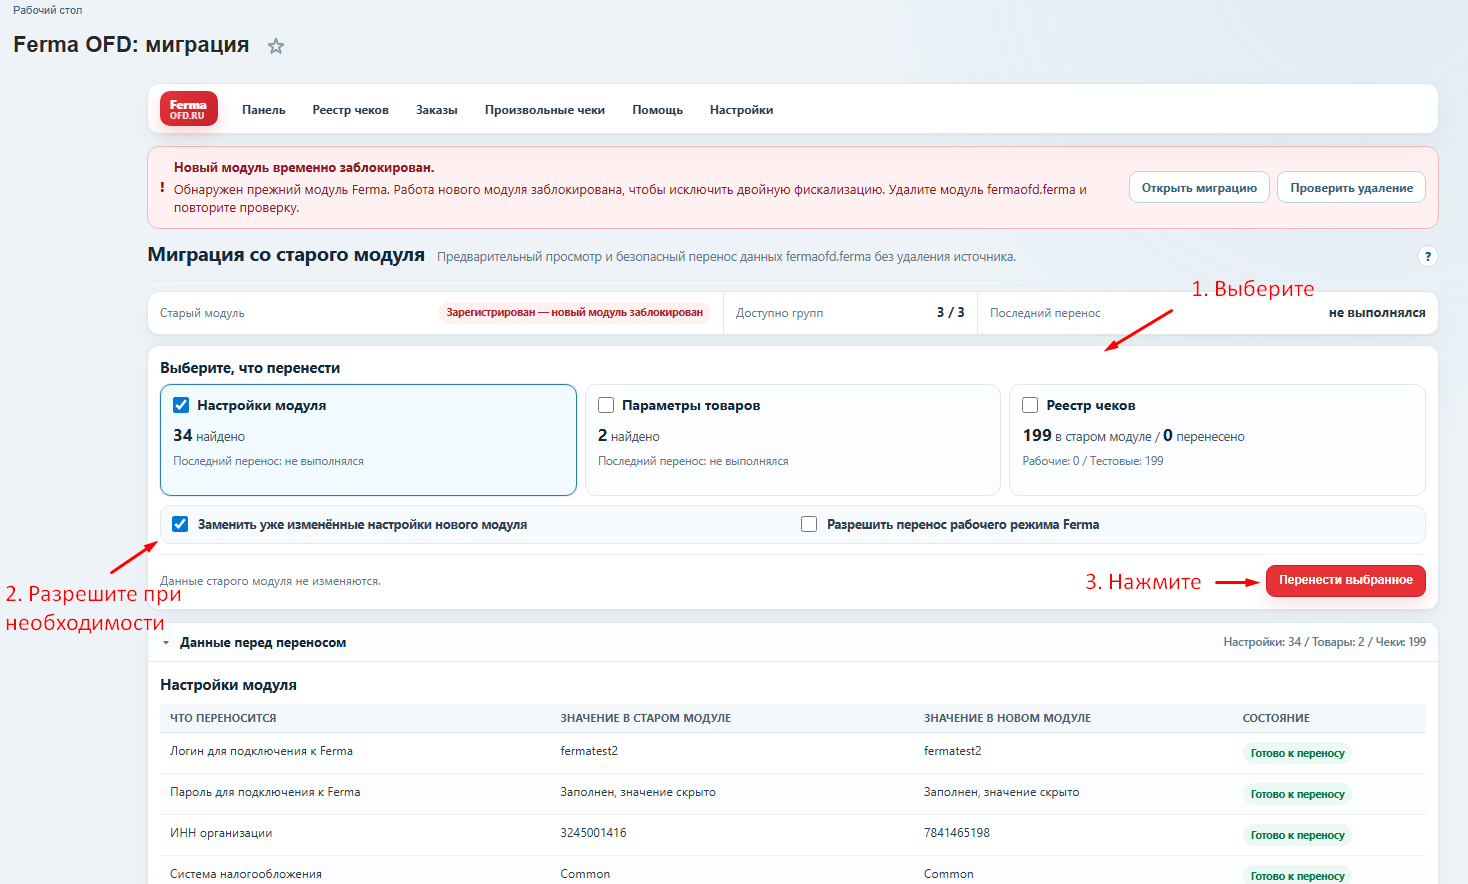Image resolution: width=1468 pixels, height=884 pixels.
Task: Click 'Готово к переносу' status in ИНН row
Action: [1297, 835]
